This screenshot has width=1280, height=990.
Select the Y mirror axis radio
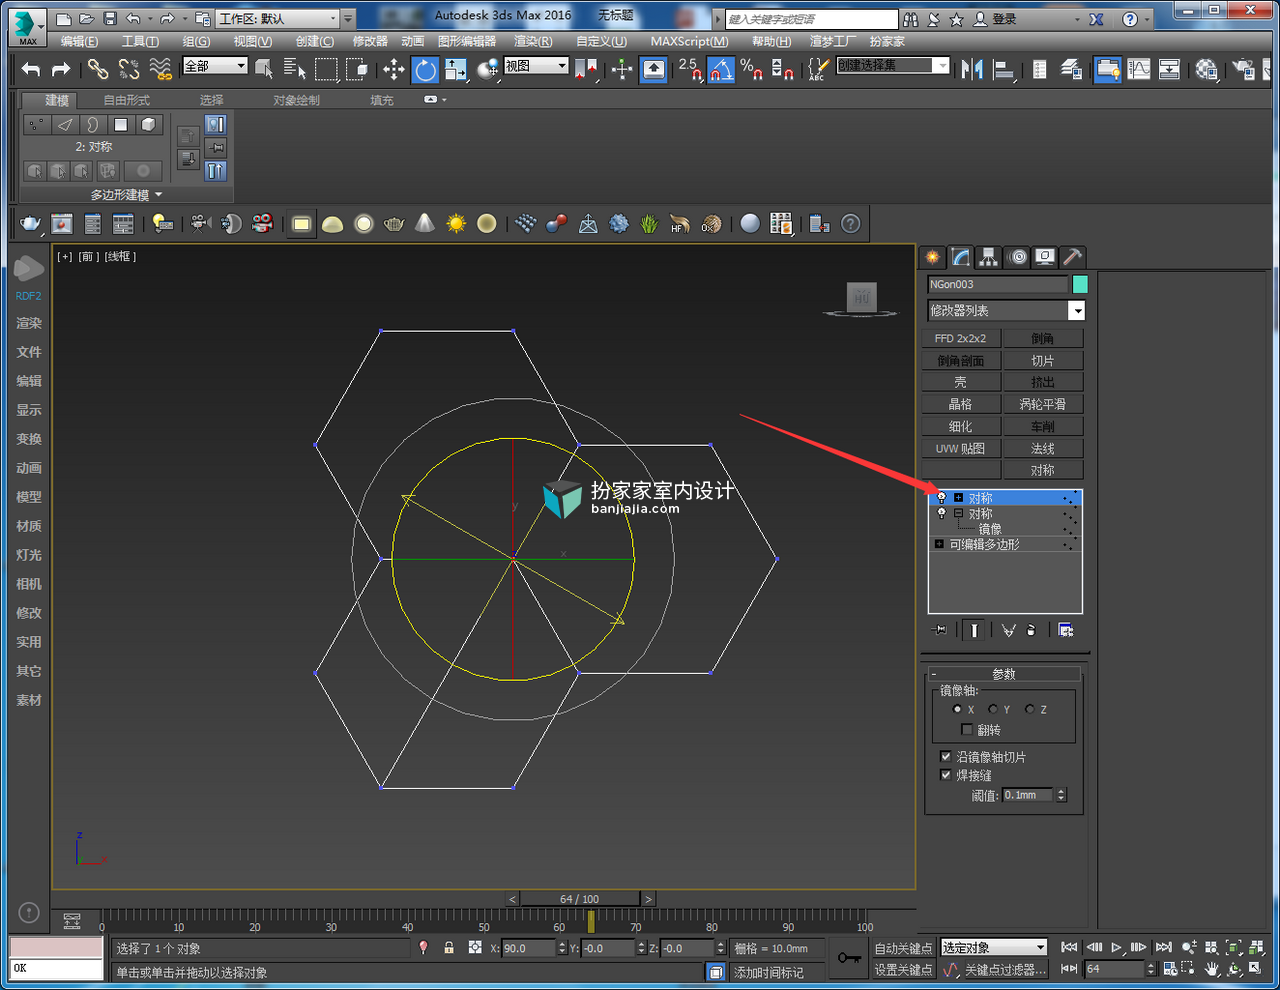(x=993, y=709)
